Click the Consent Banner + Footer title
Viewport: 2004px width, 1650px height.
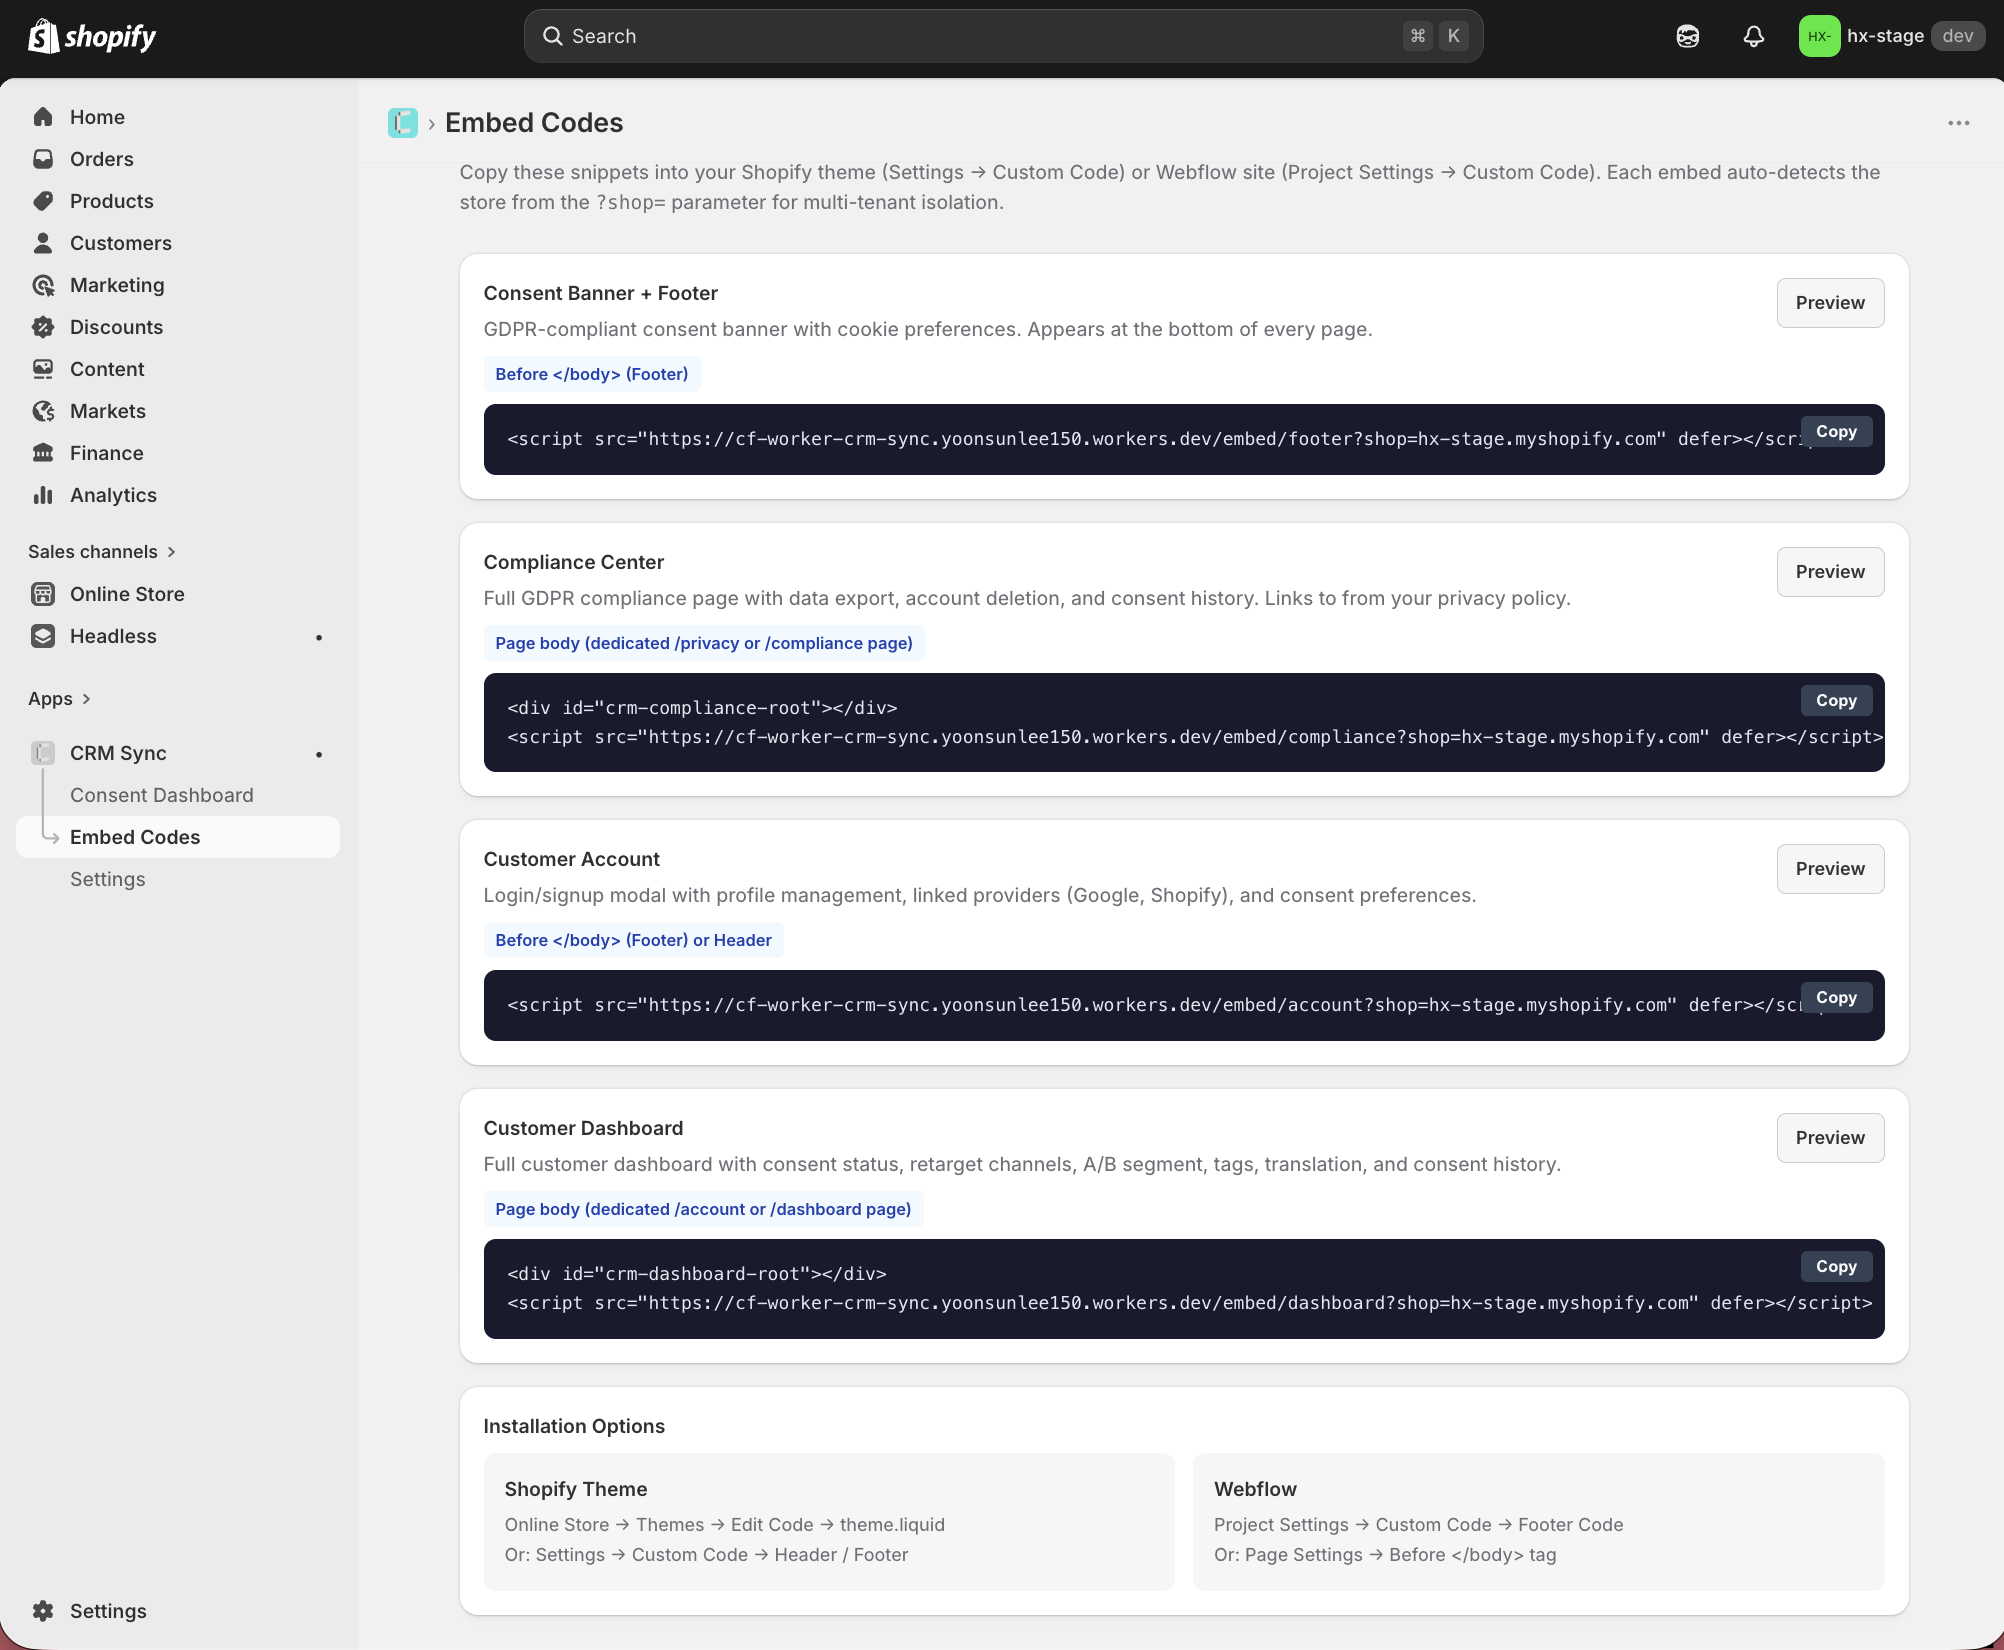click(601, 293)
